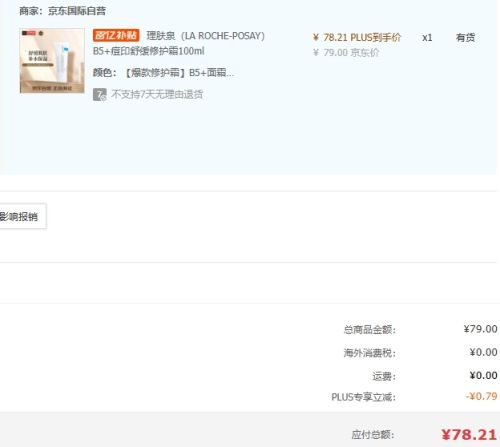Click the 海外消费税 label
Image resolution: width=500 pixels, height=447 pixels.
(370, 353)
